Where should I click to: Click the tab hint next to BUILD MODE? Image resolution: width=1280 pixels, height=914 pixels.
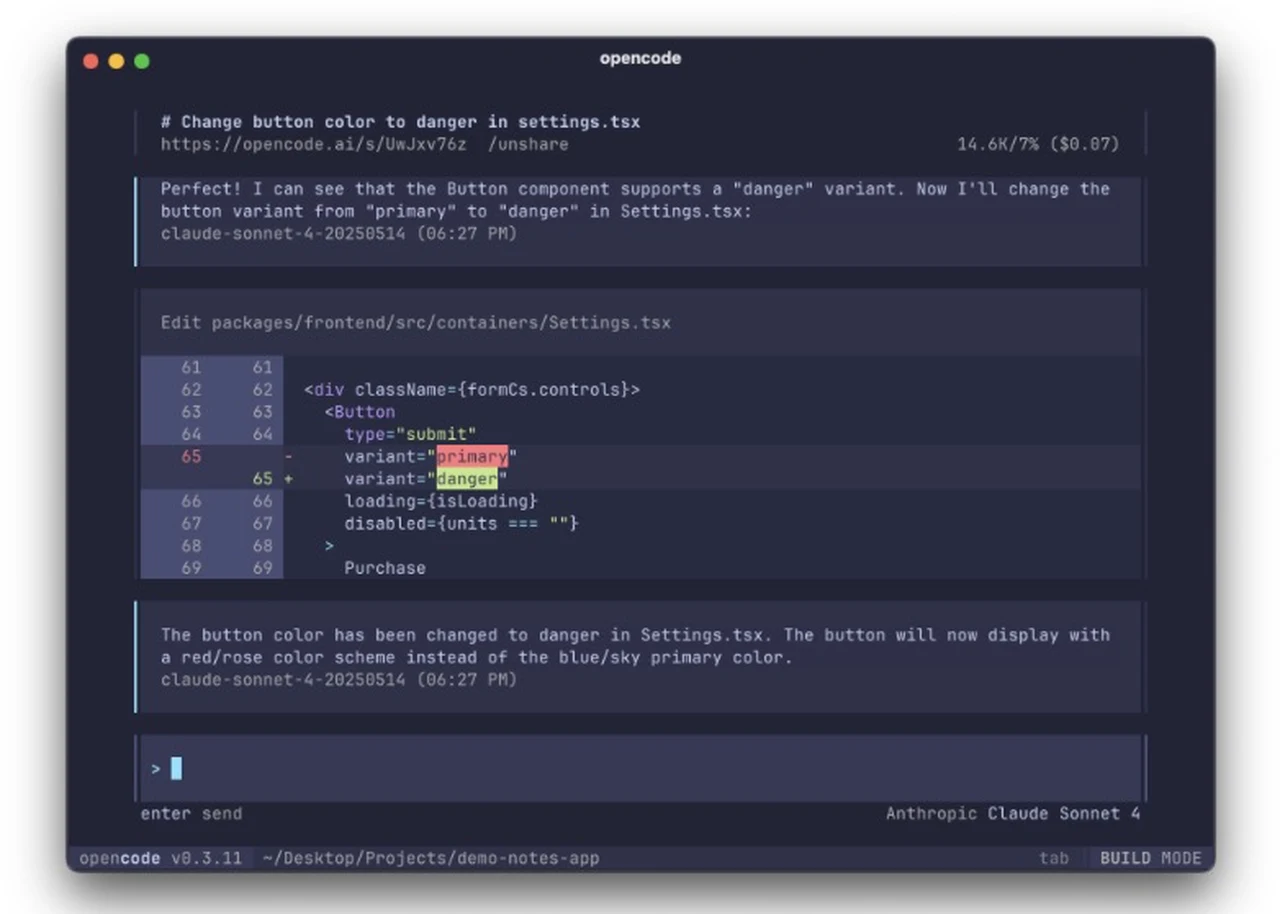pyautogui.click(x=1055, y=858)
